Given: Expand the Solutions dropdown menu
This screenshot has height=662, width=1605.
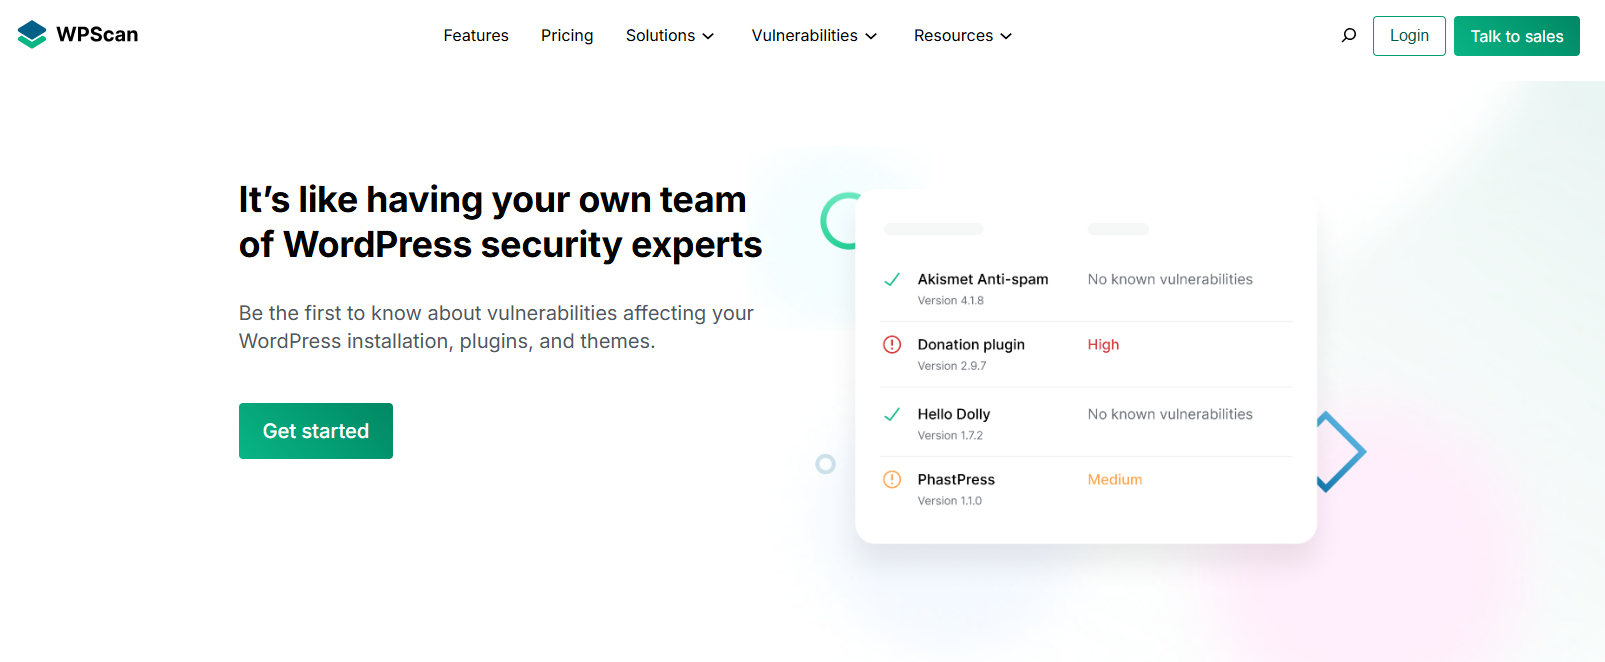Looking at the screenshot, I should tap(669, 35).
